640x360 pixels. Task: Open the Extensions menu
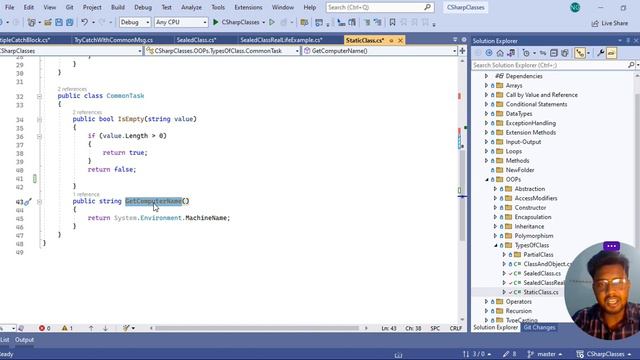pos(248,7)
